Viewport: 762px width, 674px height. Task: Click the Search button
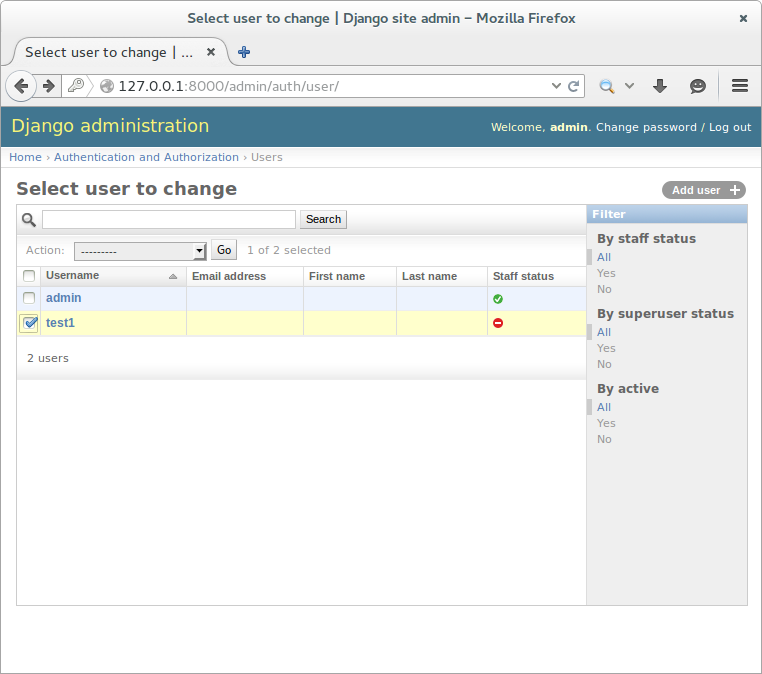tap(323, 219)
